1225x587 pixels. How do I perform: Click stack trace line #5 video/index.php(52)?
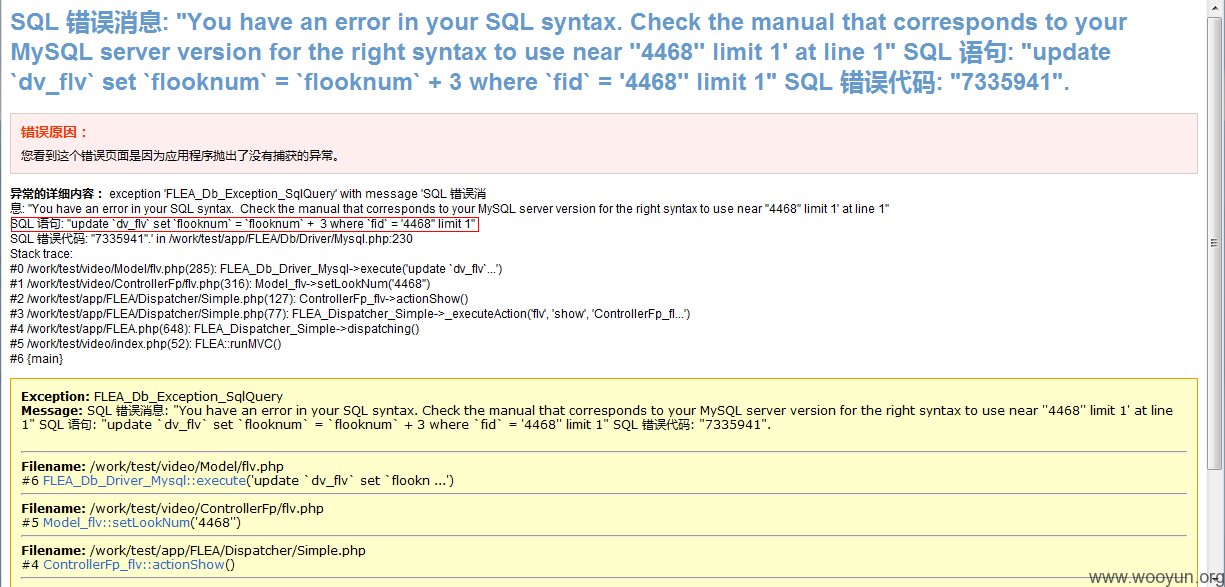point(146,344)
